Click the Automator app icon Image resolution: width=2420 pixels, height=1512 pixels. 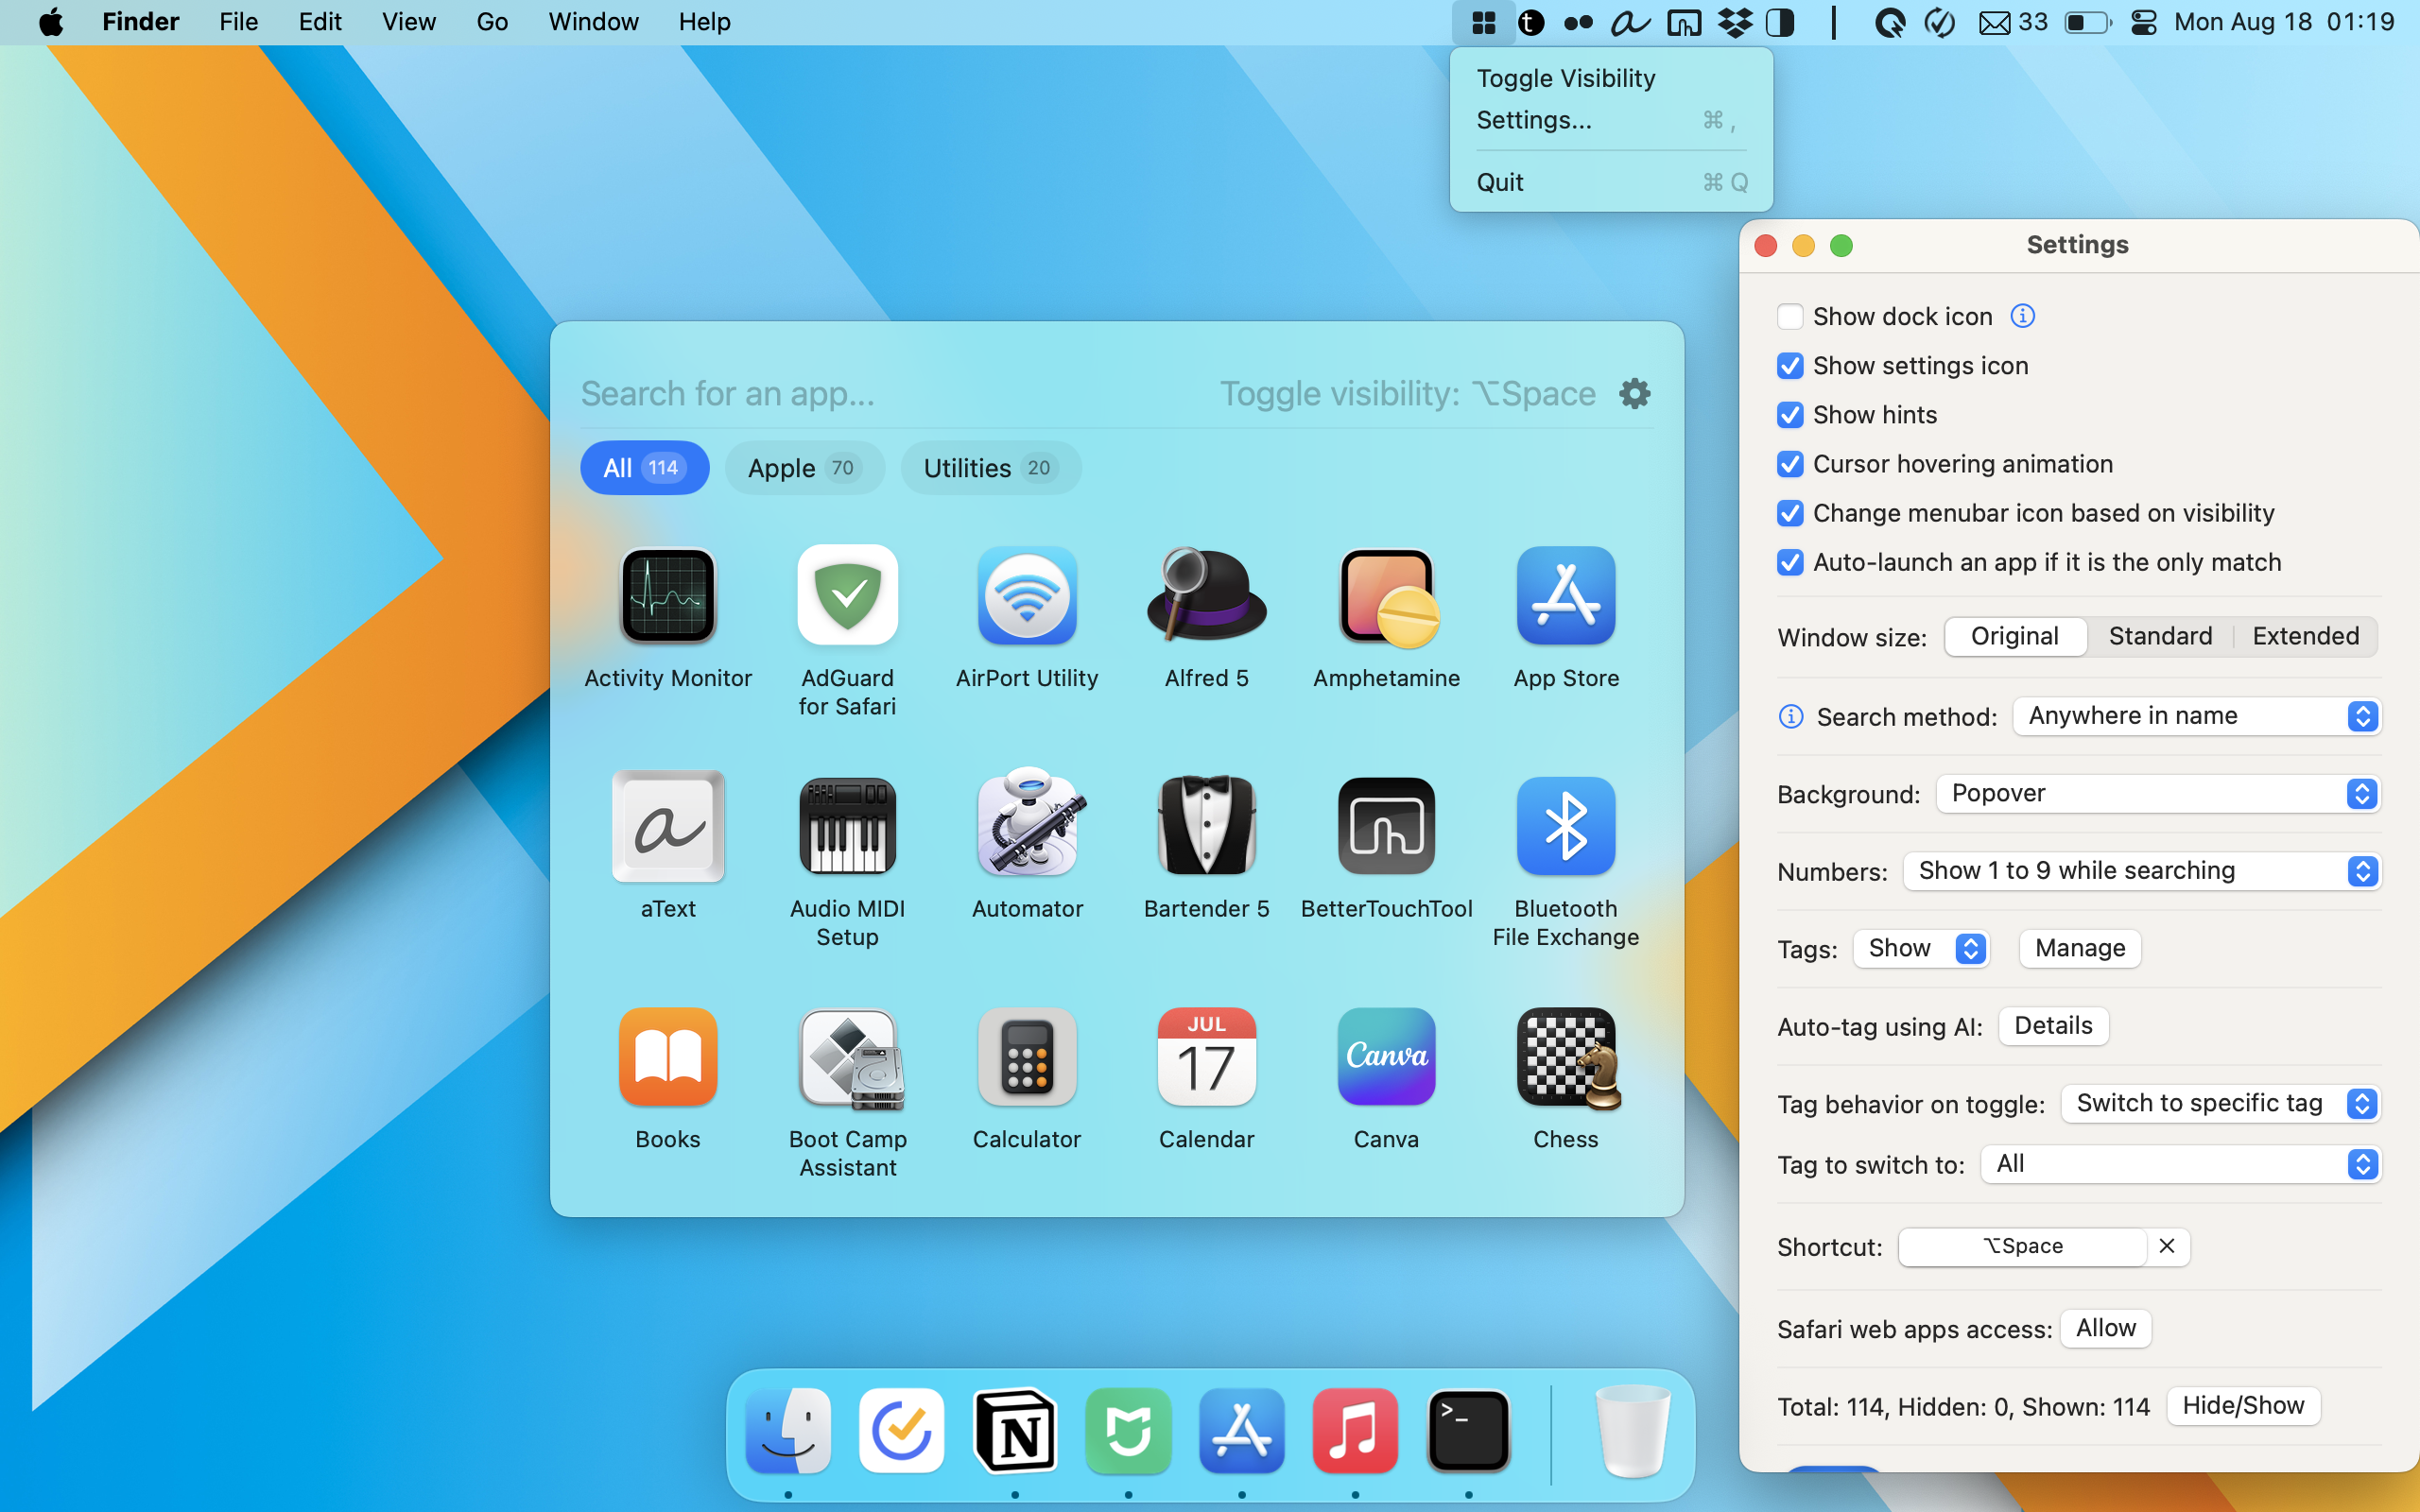[1027, 826]
